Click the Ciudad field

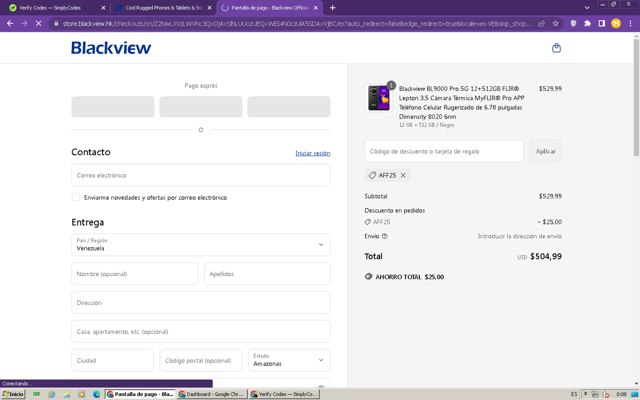click(112, 360)
